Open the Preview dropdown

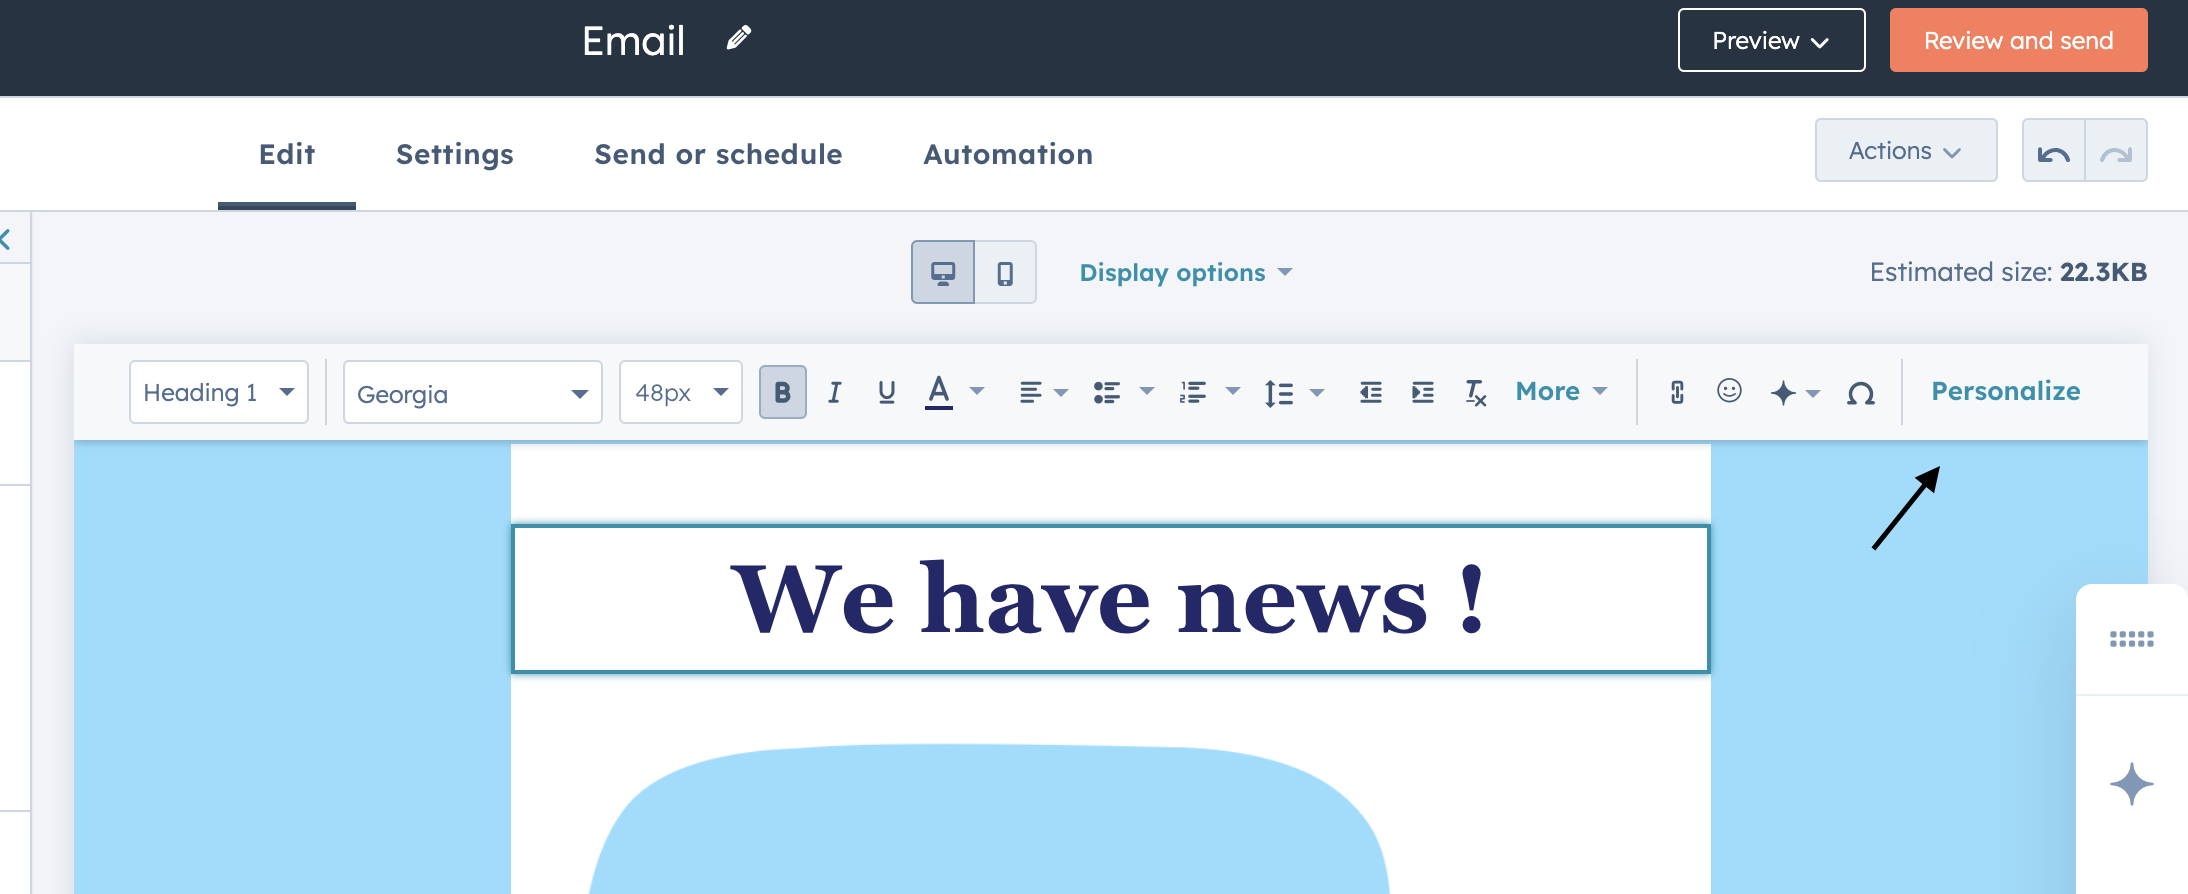coord(1771,40)
